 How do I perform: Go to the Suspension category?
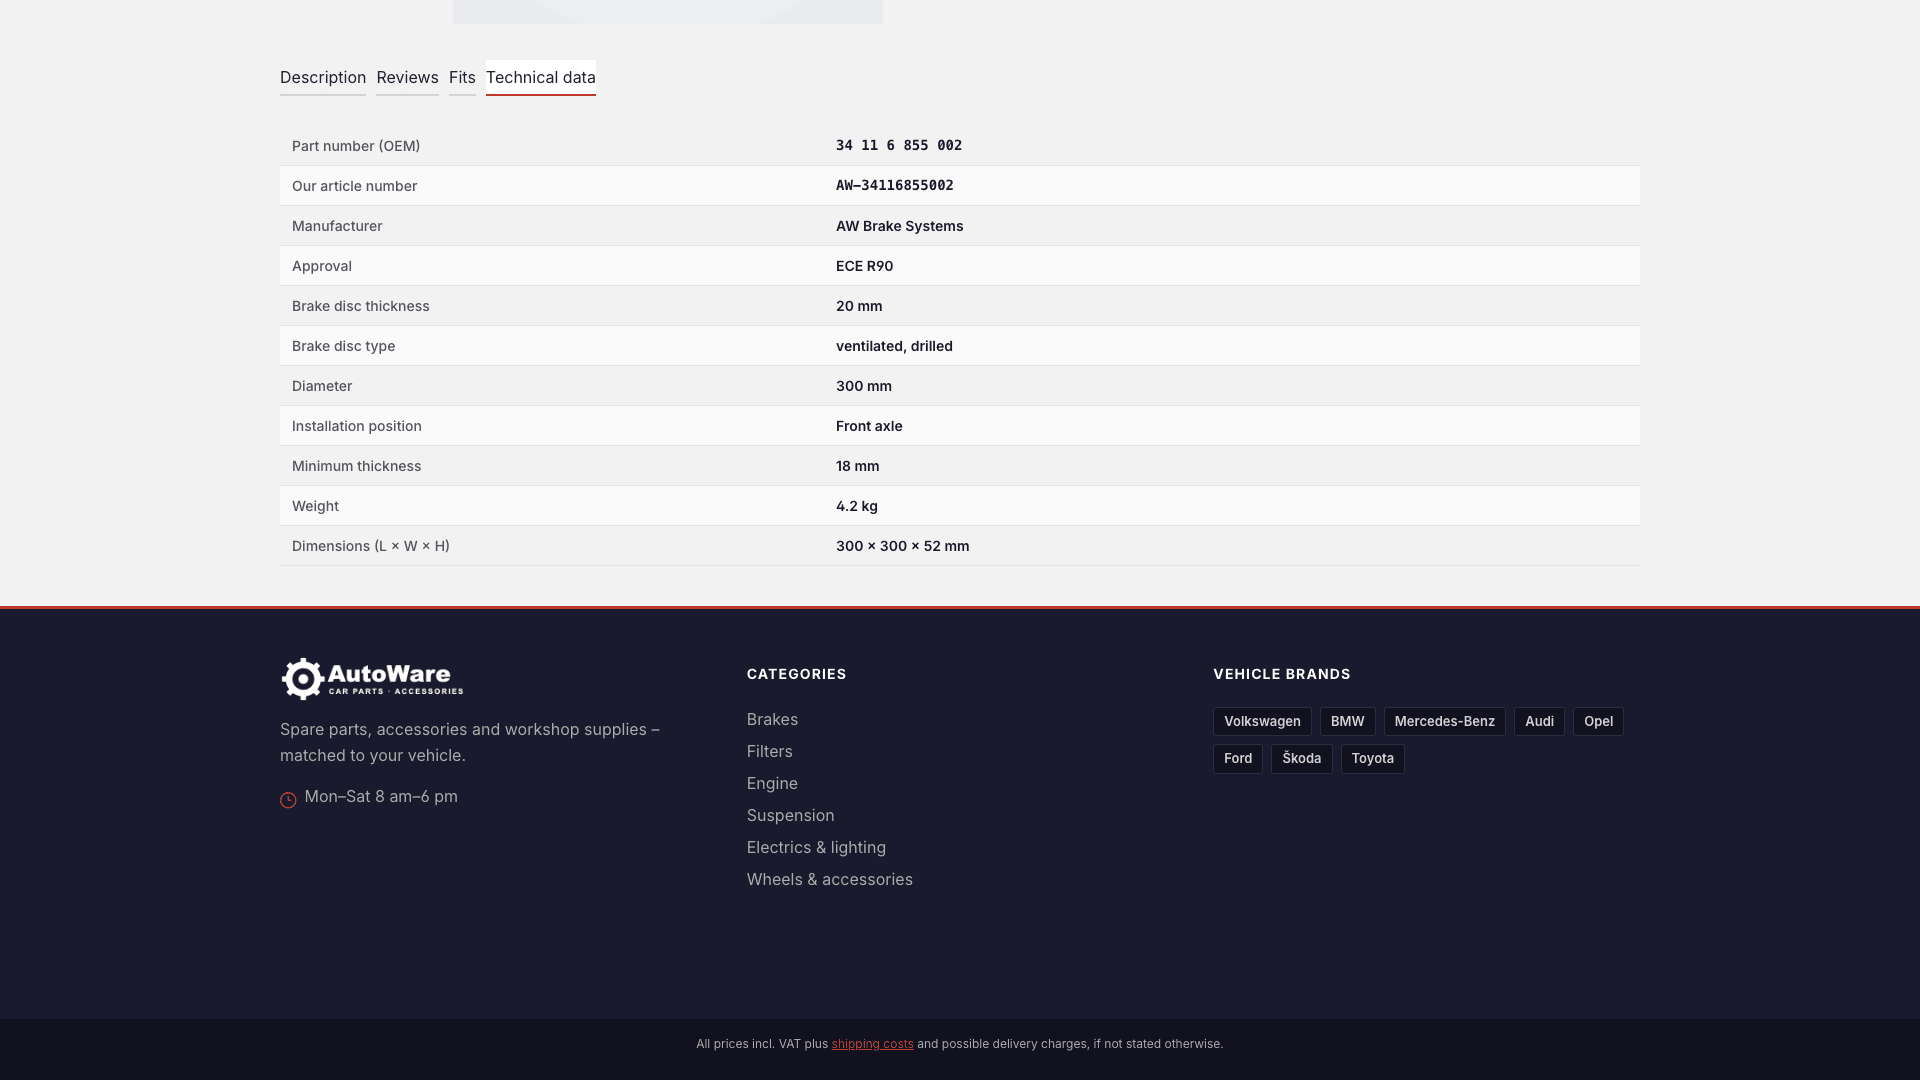(x=790, y=816)
